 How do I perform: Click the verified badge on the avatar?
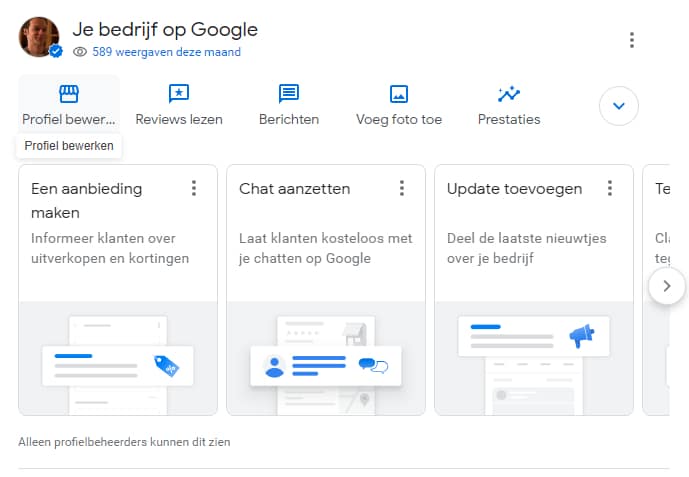55,51
